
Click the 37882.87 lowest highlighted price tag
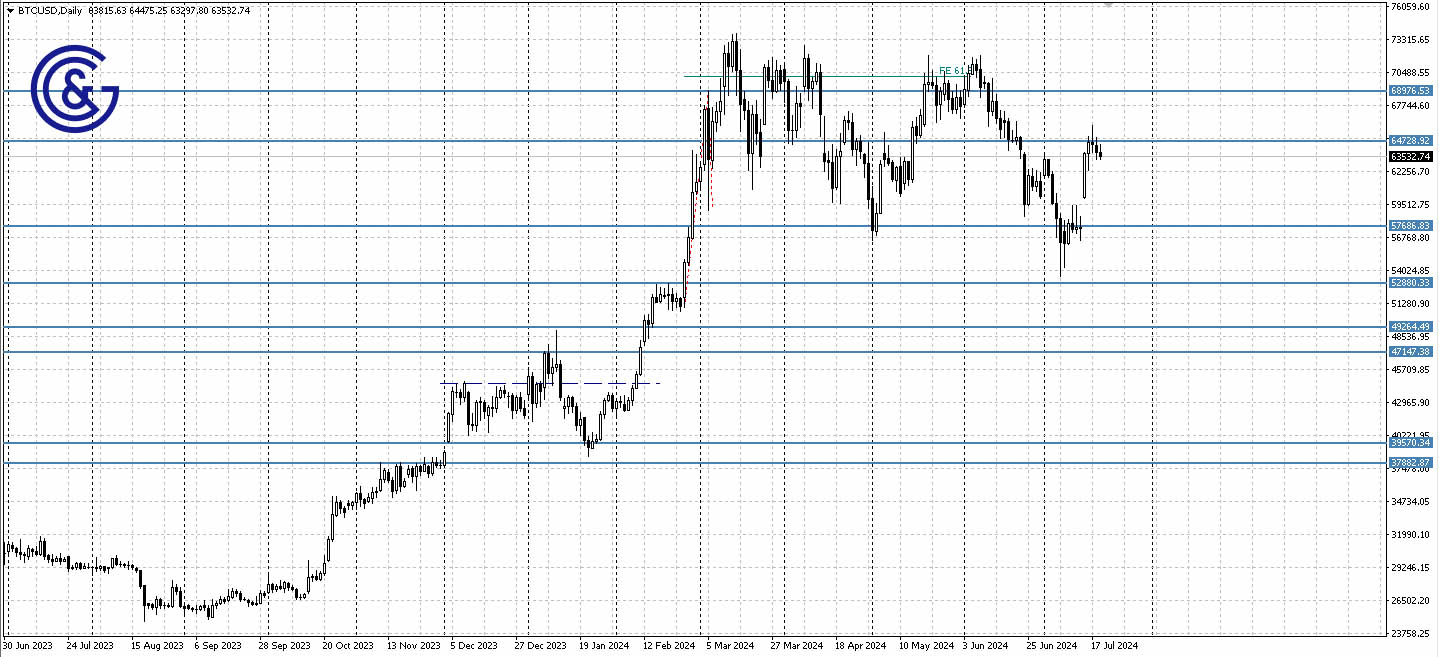(1412, 460)
